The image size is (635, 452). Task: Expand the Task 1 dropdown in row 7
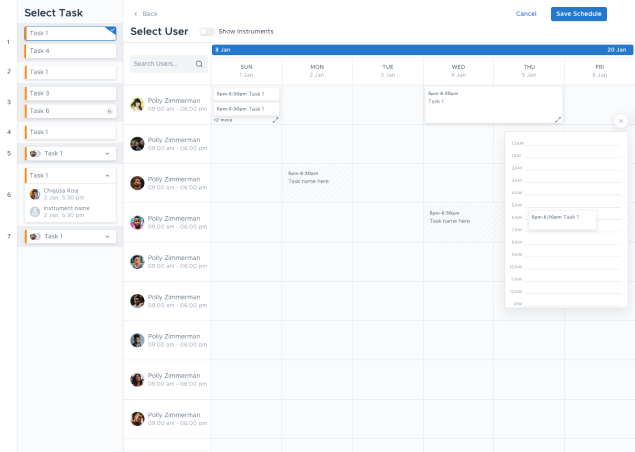click(x=107, y=236)
